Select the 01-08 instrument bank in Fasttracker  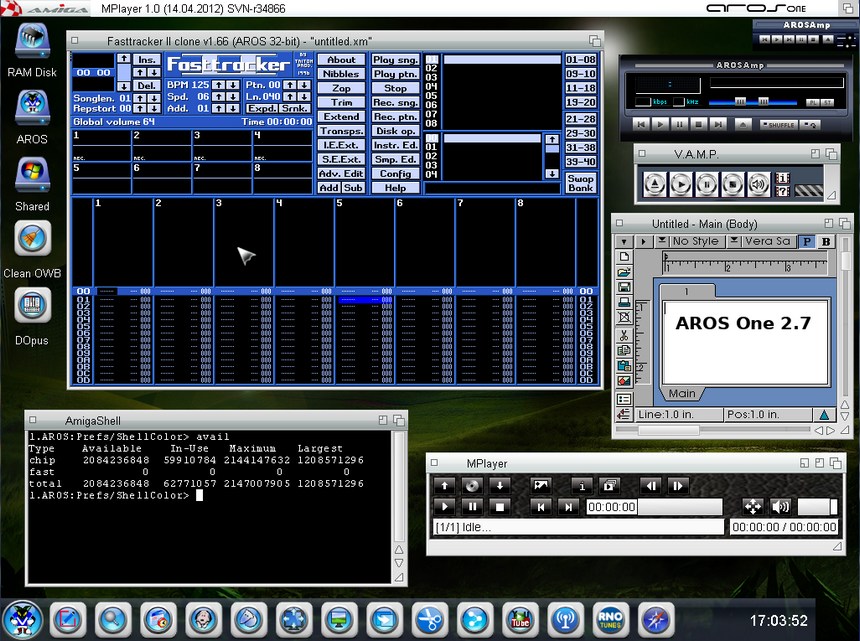point(580,60)
